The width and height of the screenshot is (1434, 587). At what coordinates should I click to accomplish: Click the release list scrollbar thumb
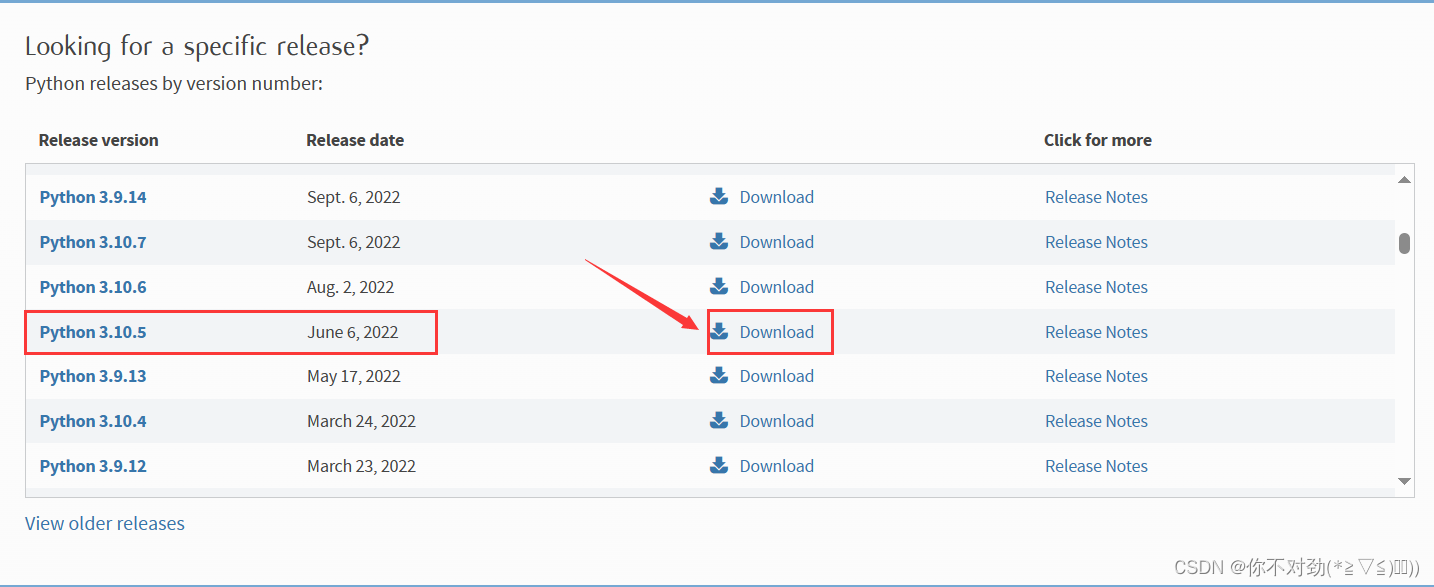[x=1404, y=243]
